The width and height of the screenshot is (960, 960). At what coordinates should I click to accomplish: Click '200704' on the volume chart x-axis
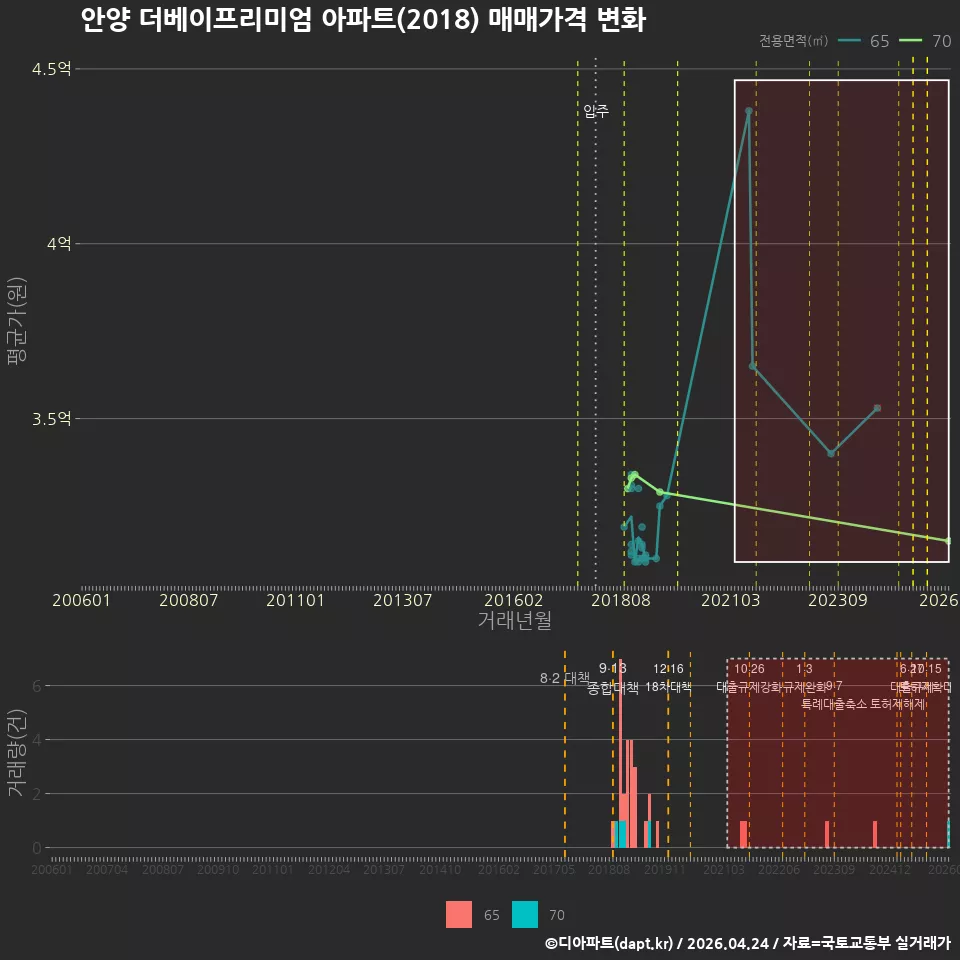(107, 869)
